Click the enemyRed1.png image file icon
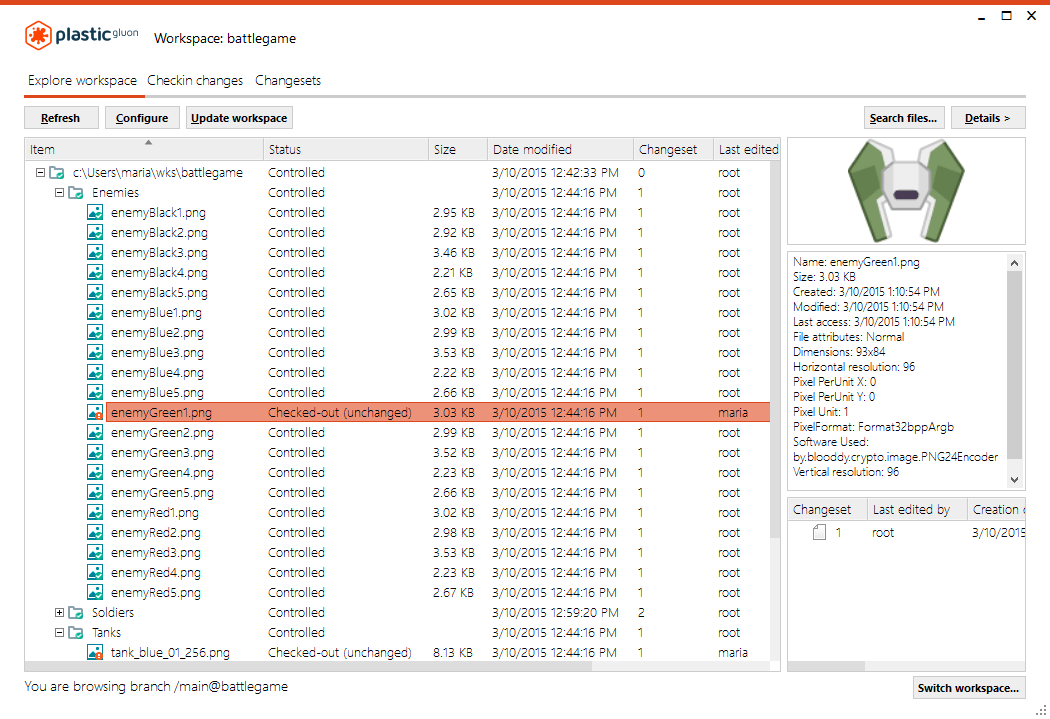 (95, 513)
